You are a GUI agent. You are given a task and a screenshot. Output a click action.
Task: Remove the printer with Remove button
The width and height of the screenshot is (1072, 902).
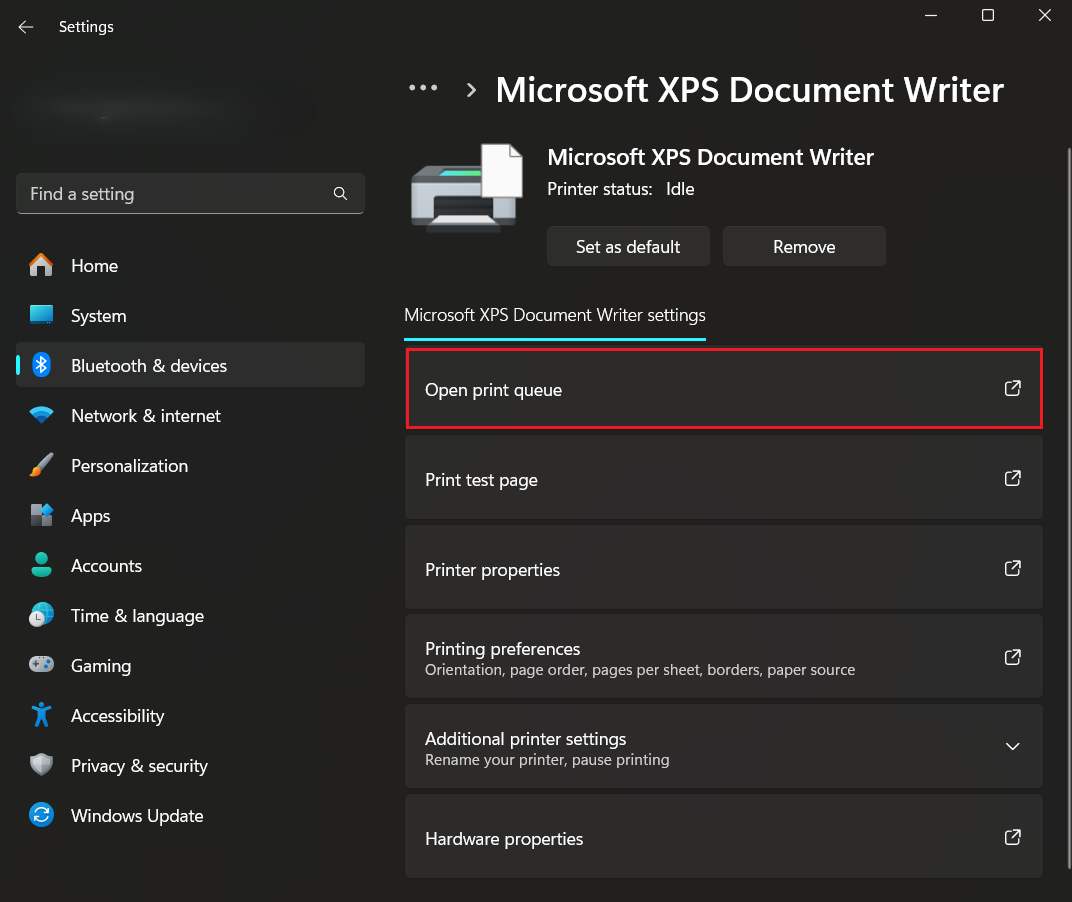[x=804, y=247]
